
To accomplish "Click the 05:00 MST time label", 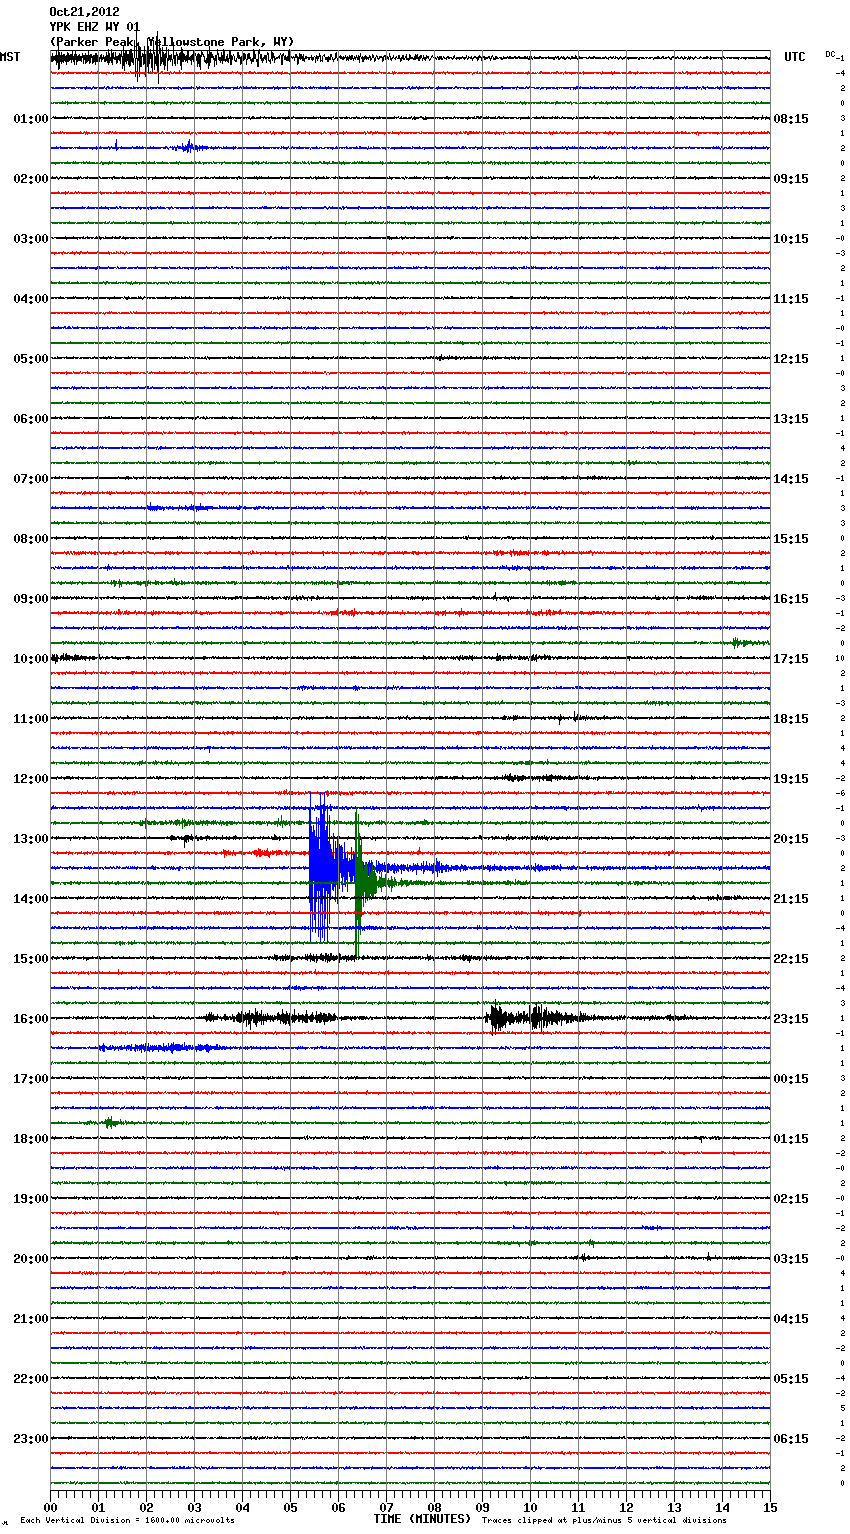I will (x=30, y=359).
